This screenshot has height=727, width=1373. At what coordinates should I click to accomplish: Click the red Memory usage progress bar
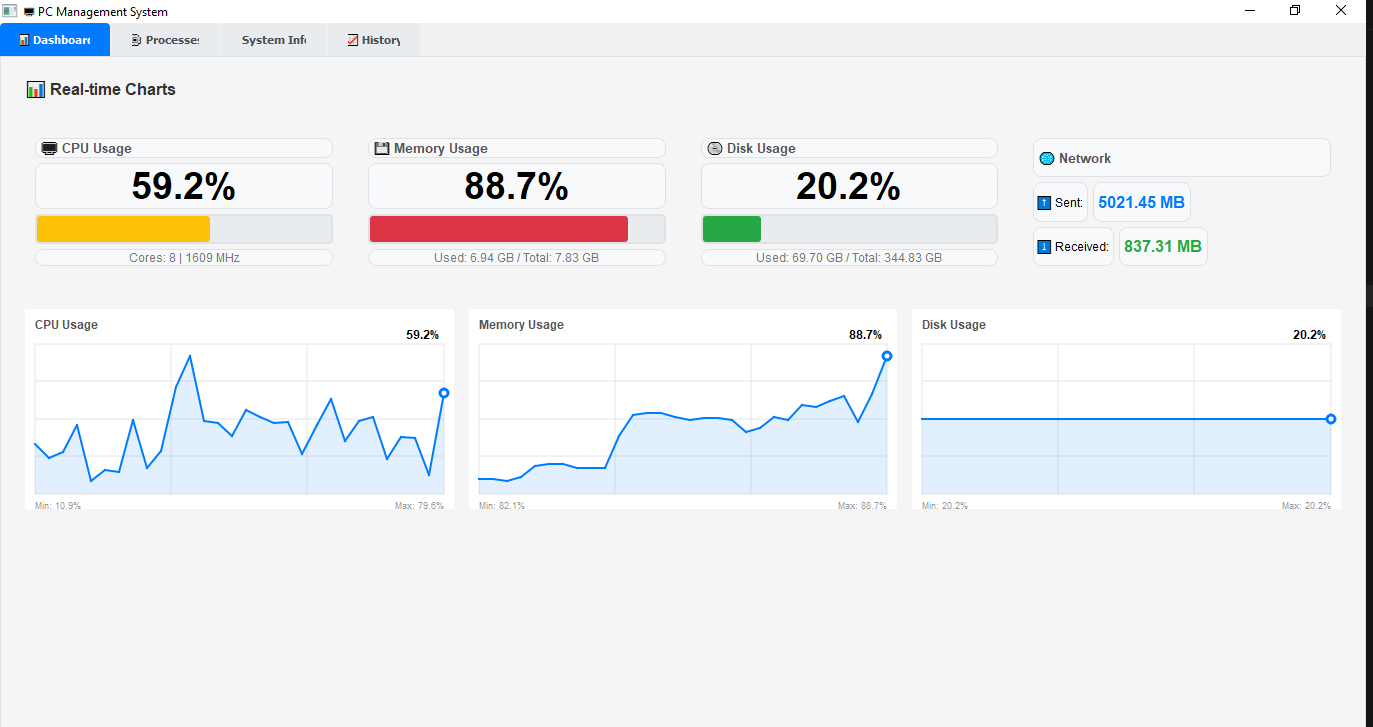coord(498,229)
